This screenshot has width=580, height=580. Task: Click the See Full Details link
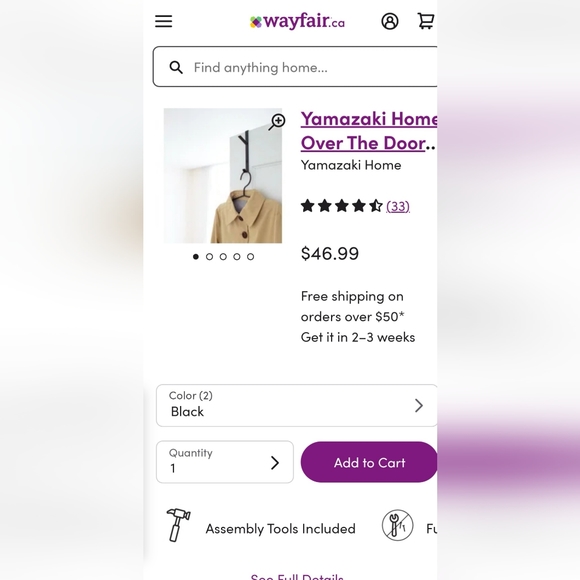pos(297,576)
